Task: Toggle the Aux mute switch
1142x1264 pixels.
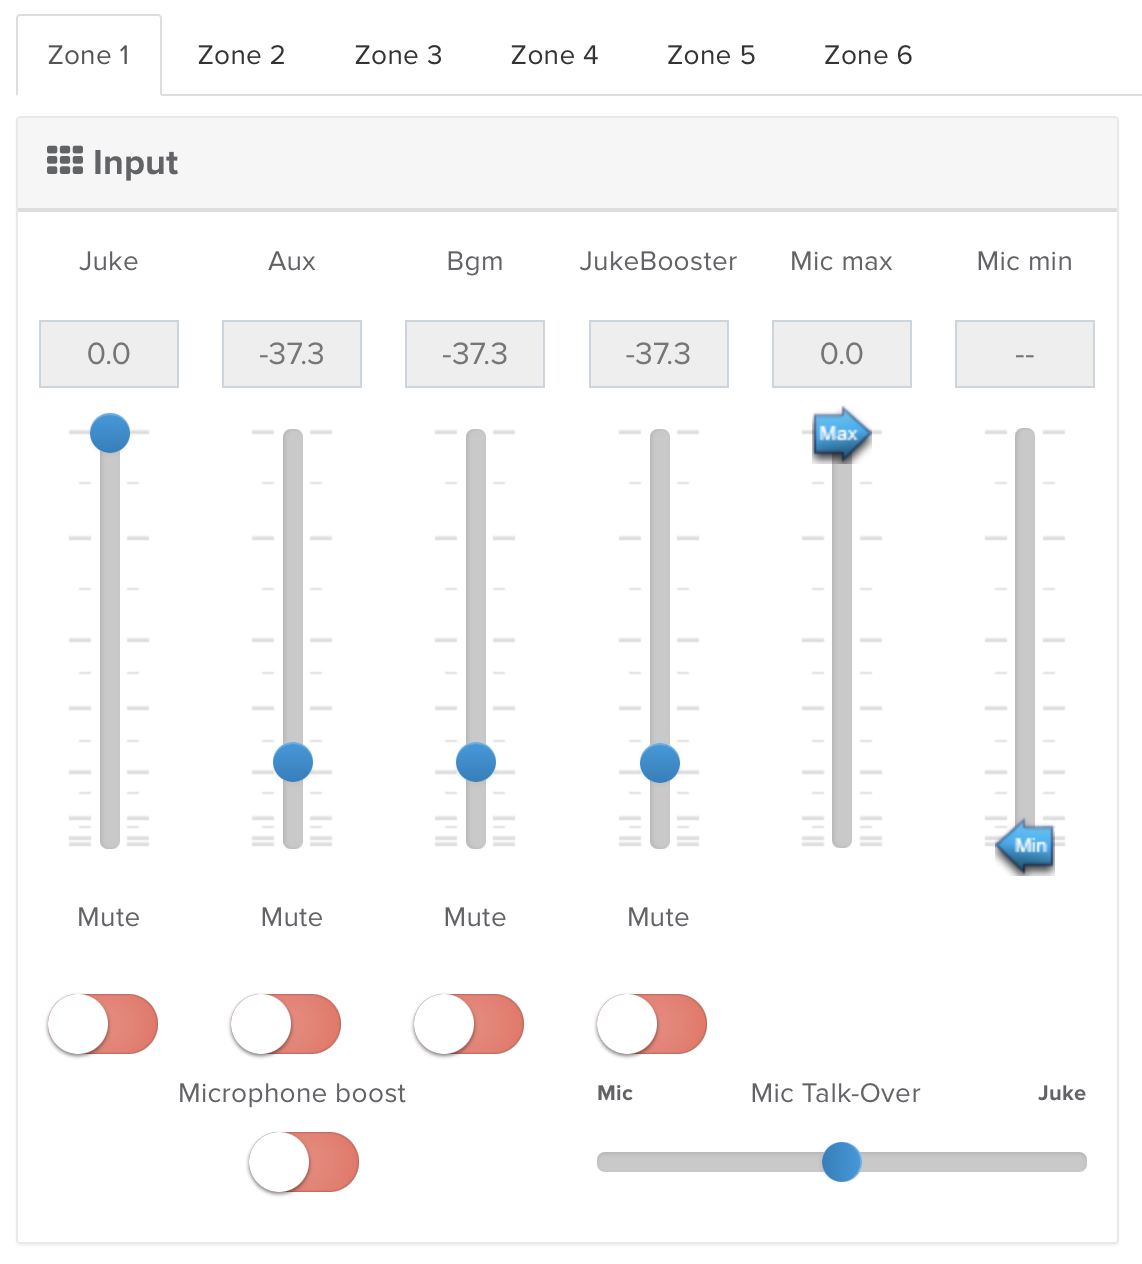Action: 286,1024
